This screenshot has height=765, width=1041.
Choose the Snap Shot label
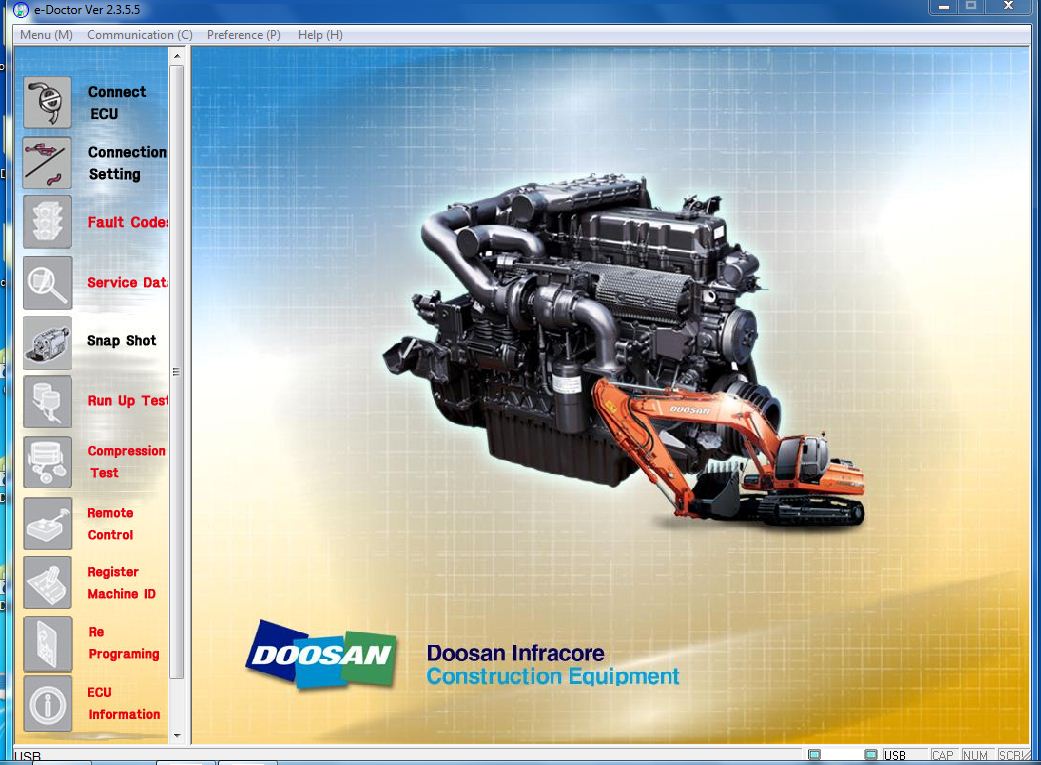pos(121,341)
